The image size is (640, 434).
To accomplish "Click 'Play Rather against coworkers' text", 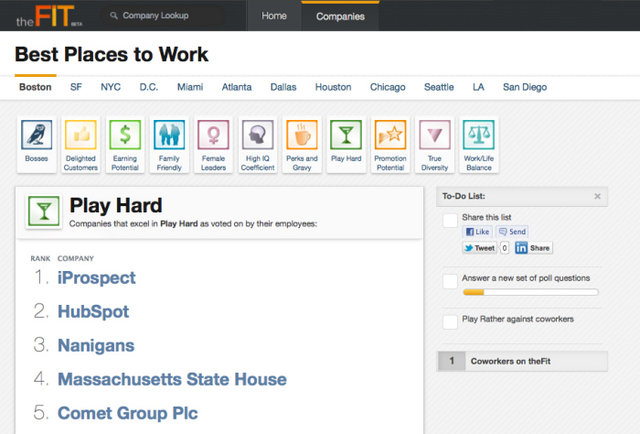I will 518,319.
